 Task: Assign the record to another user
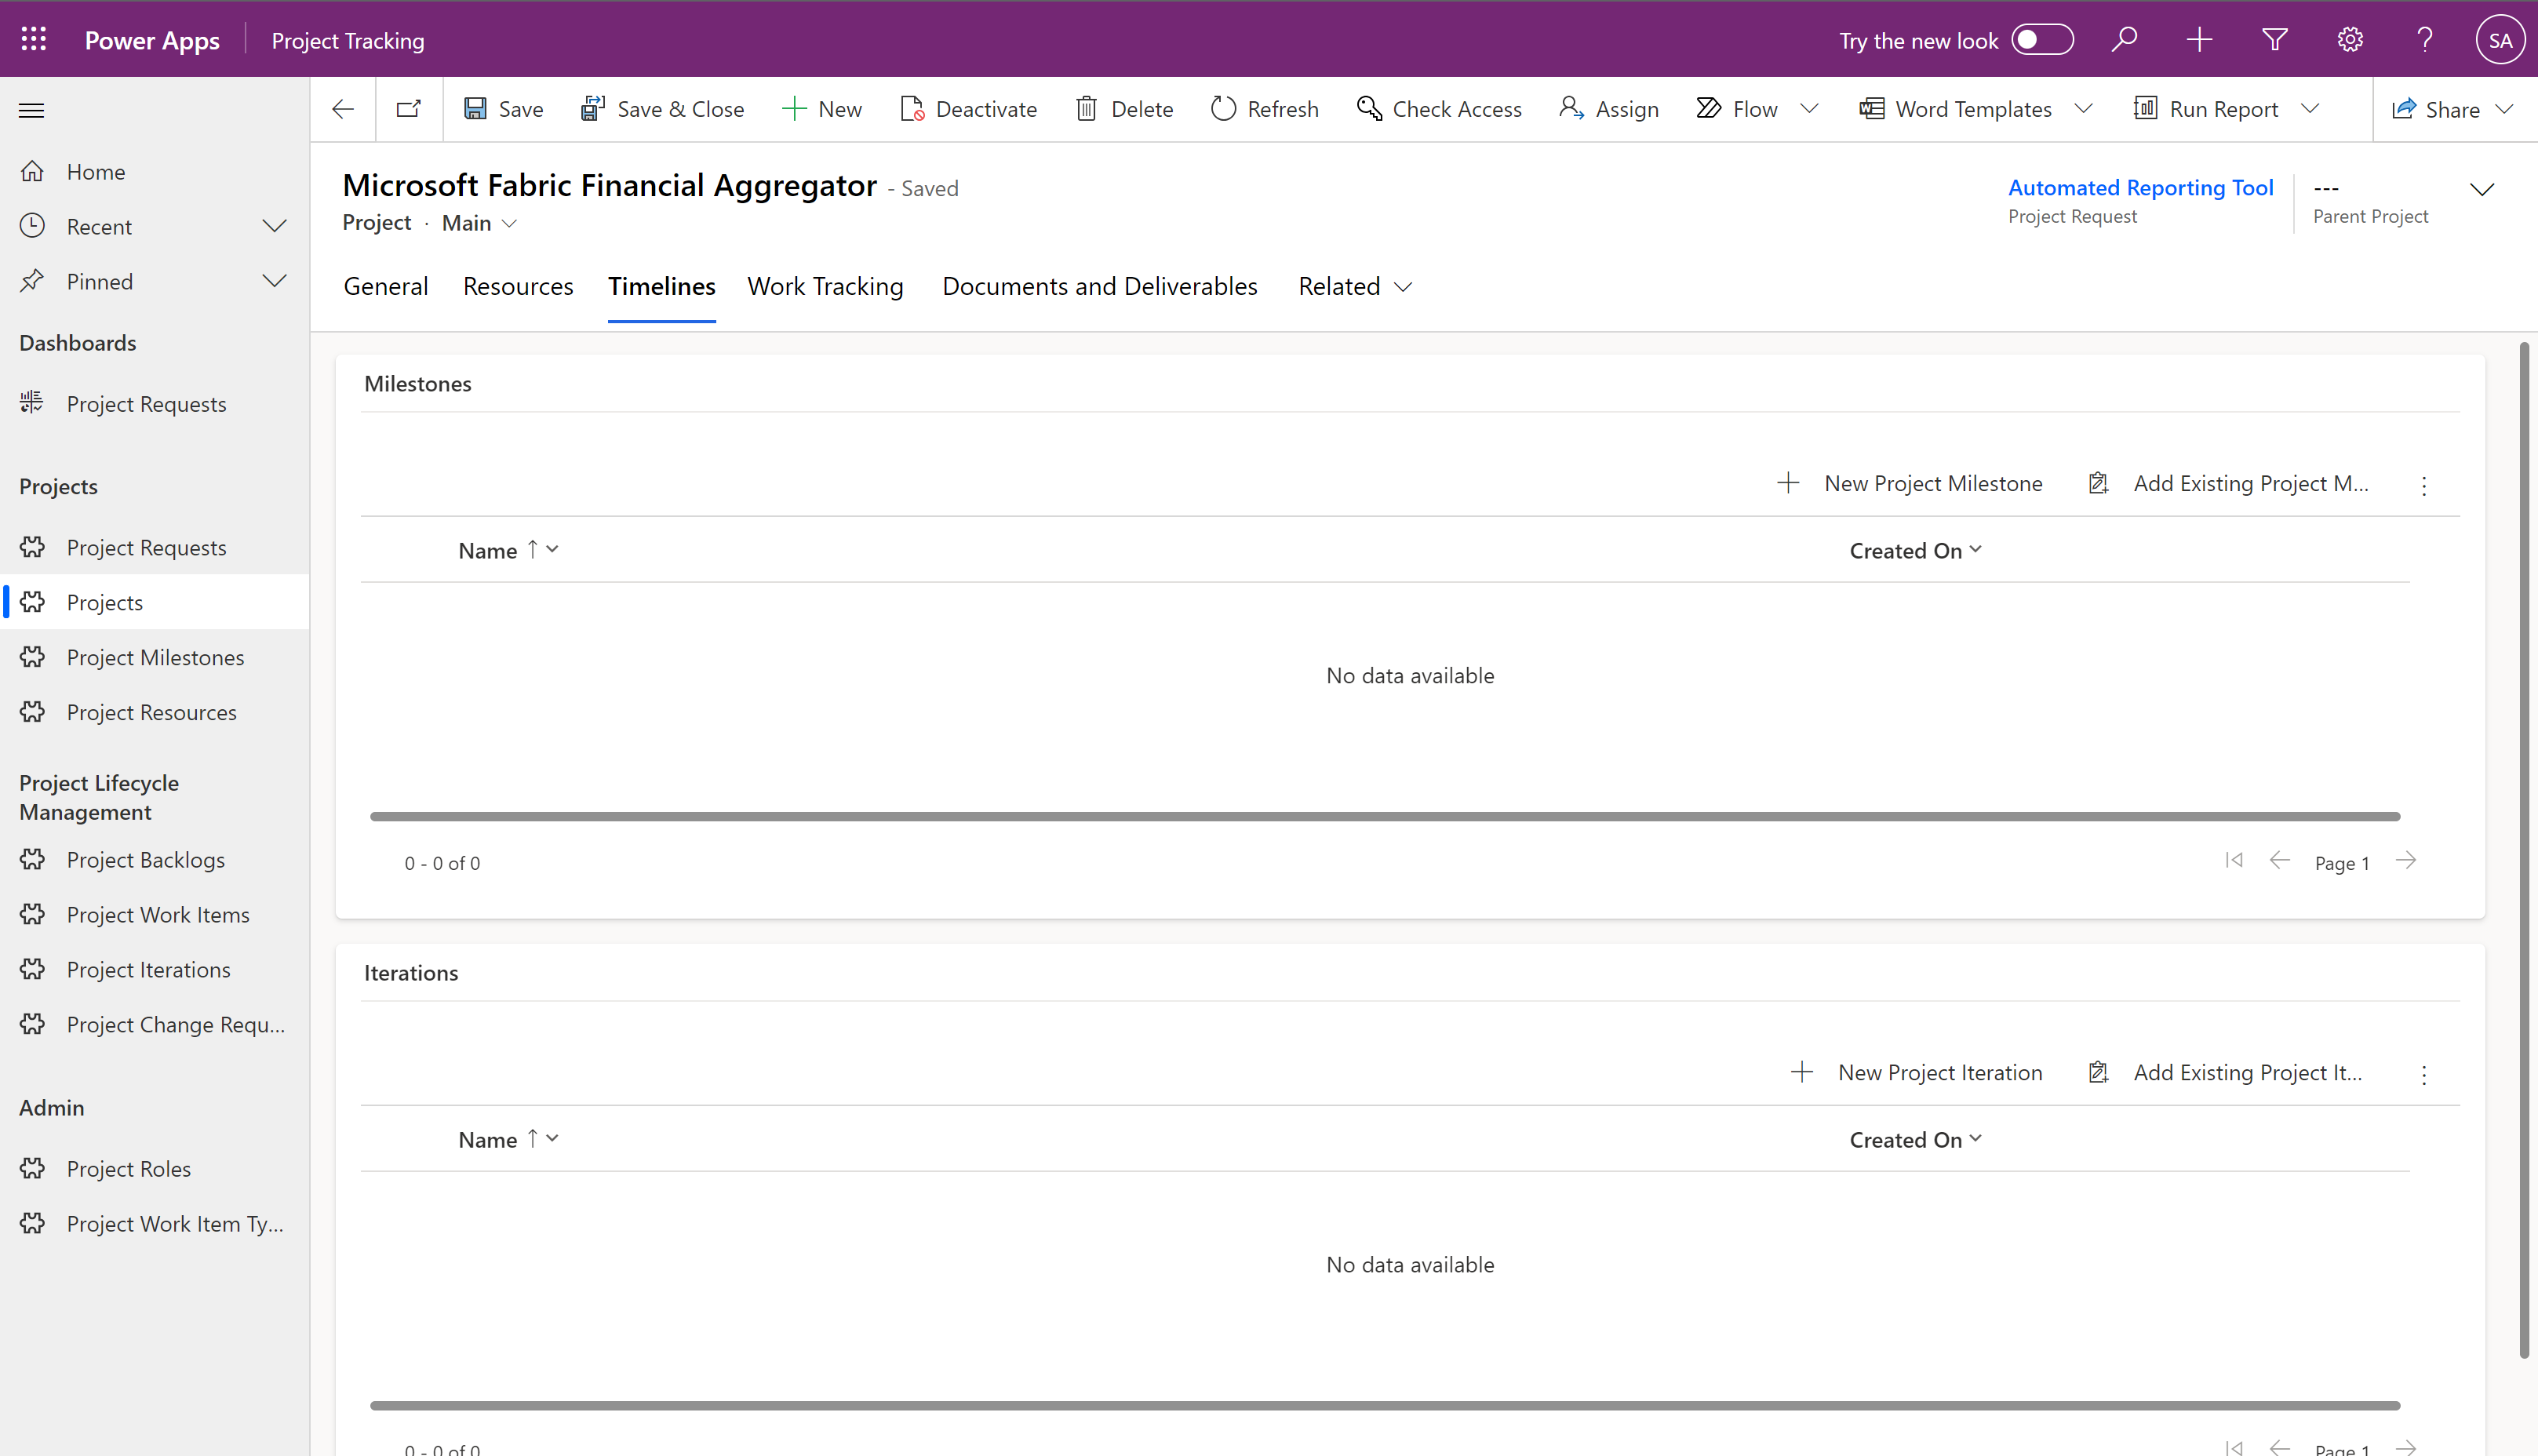tap(1609, 109)
